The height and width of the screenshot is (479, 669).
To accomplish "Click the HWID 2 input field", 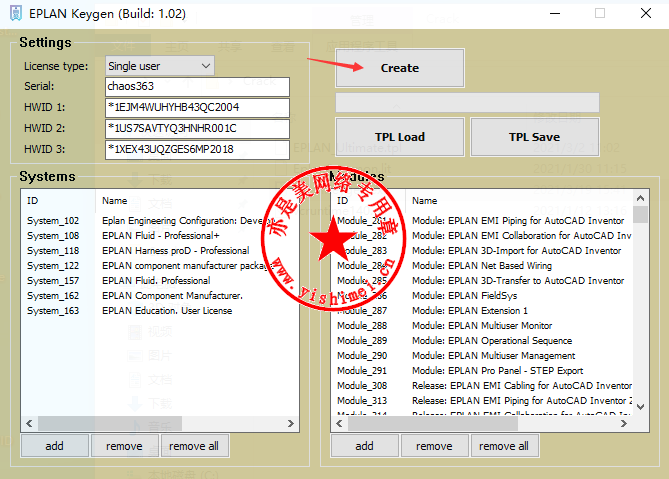I will (198, 128).
